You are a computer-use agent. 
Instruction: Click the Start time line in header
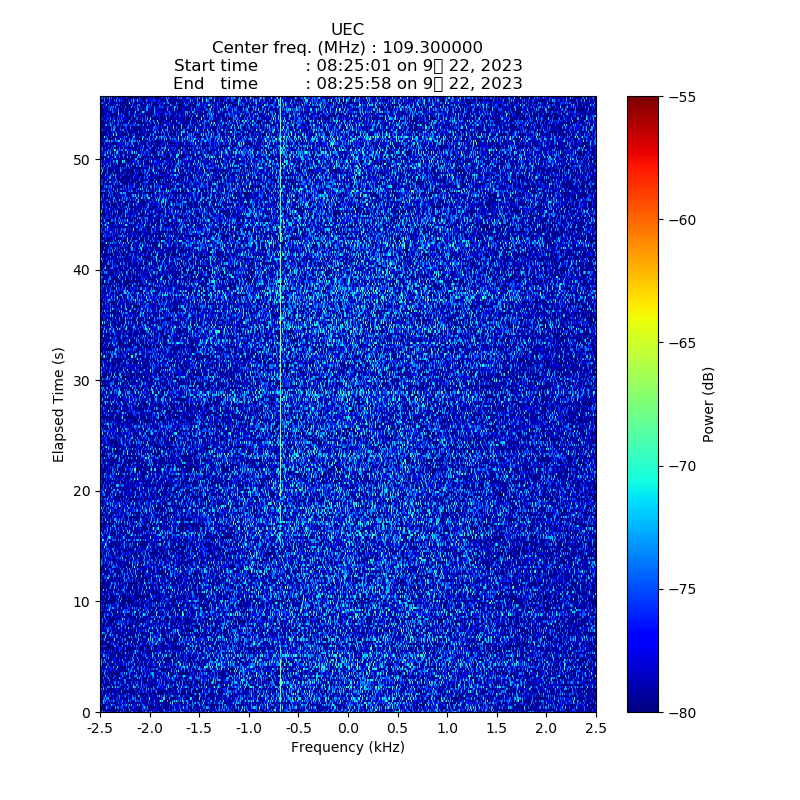coord(347,66)
